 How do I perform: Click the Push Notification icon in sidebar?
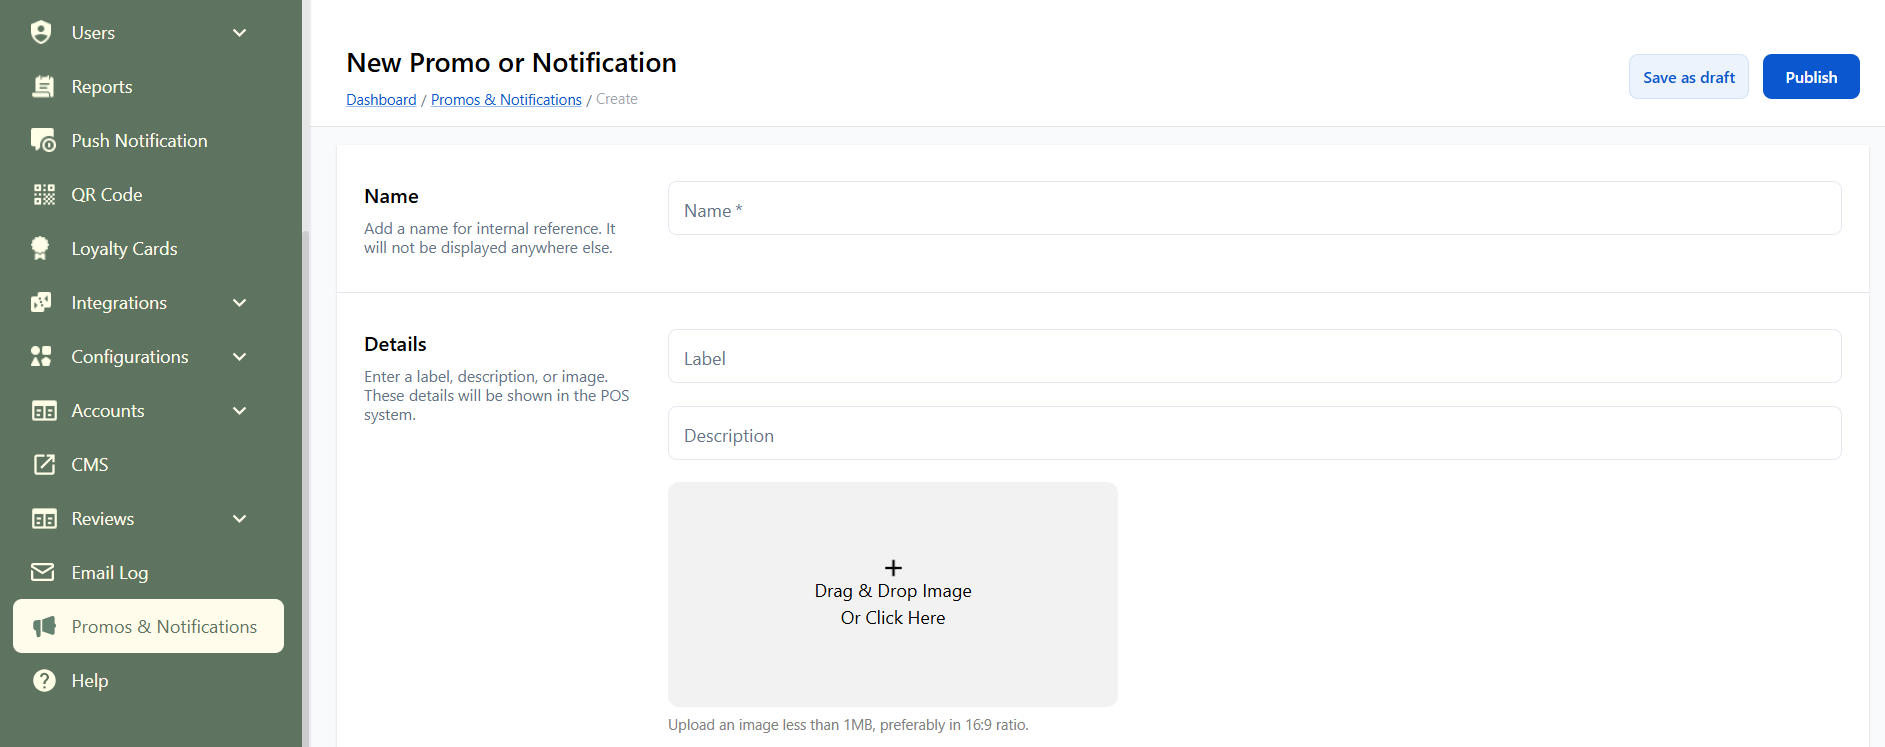(43, 141)
